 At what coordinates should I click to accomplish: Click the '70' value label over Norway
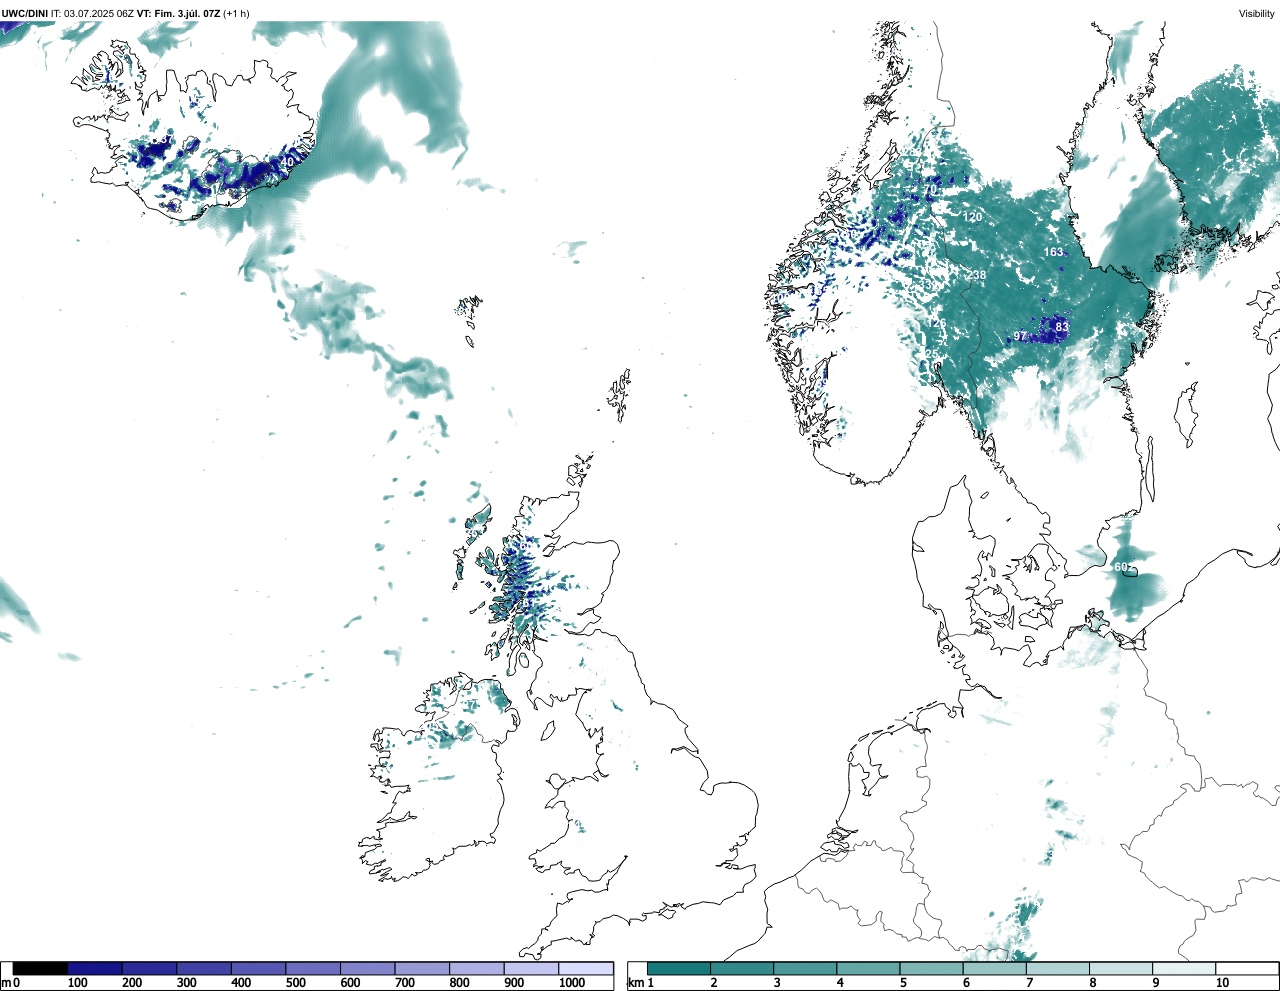tap(930, 190)
